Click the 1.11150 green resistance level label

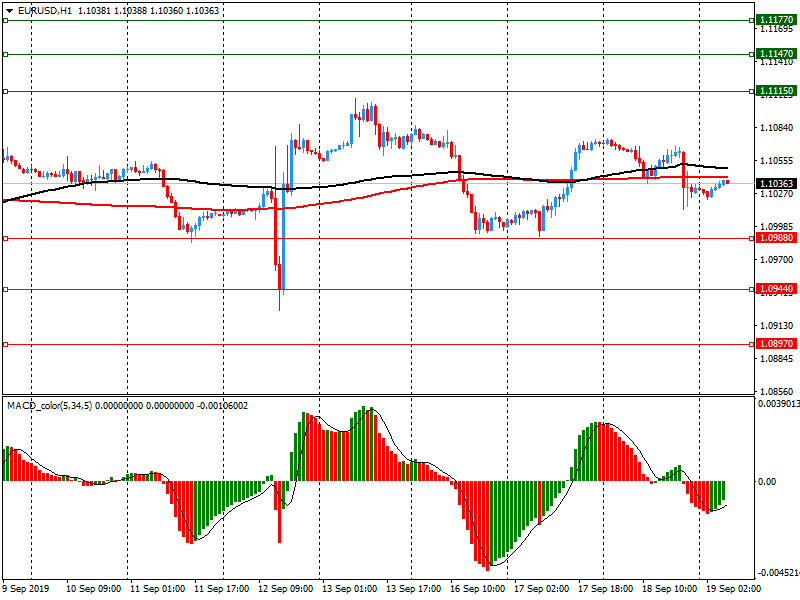click(x=776, y=91)
